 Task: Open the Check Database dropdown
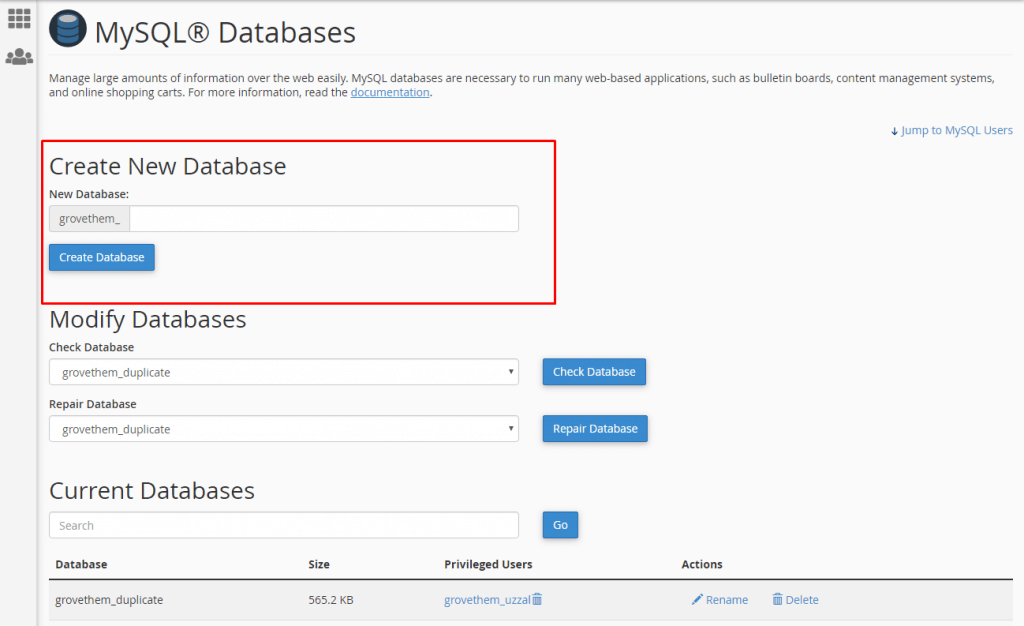[284, 372]
